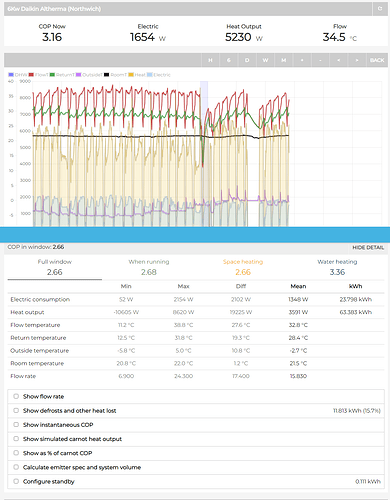390x500 pixels.
Task: Enable Show instantaneous COP option
Action: click(16, 425)
